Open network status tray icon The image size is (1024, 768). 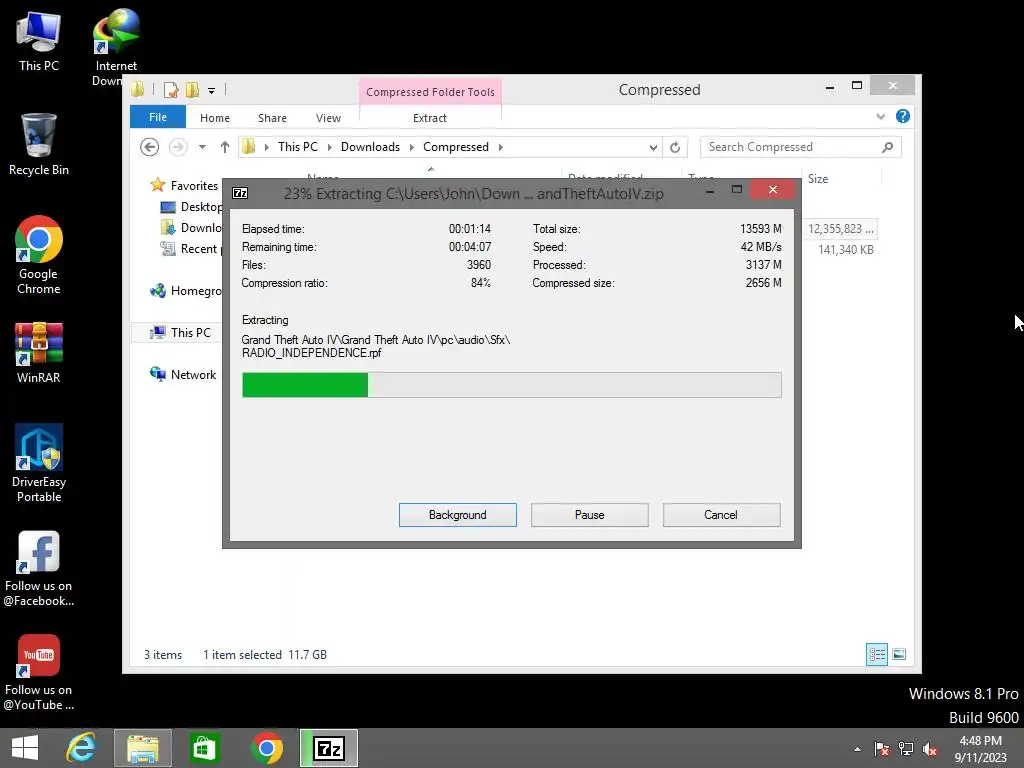906,749
